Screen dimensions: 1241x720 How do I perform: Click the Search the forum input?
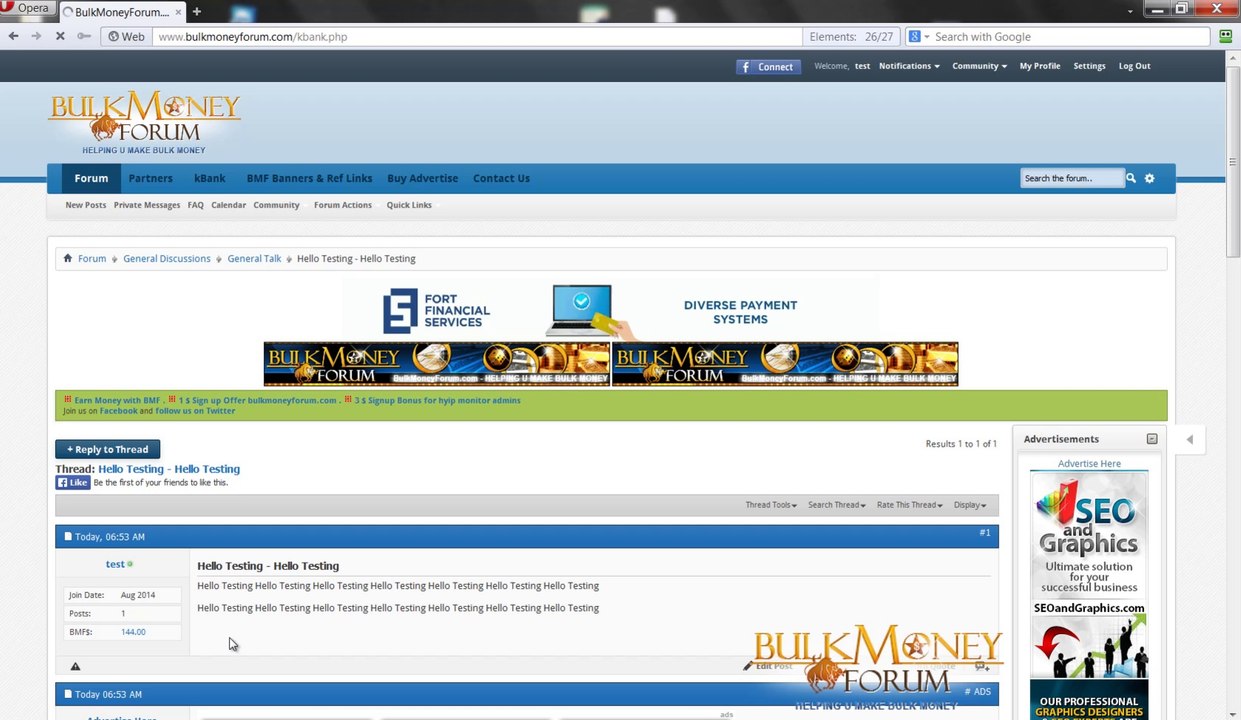pyautogui.click(x=1071, y=178)
